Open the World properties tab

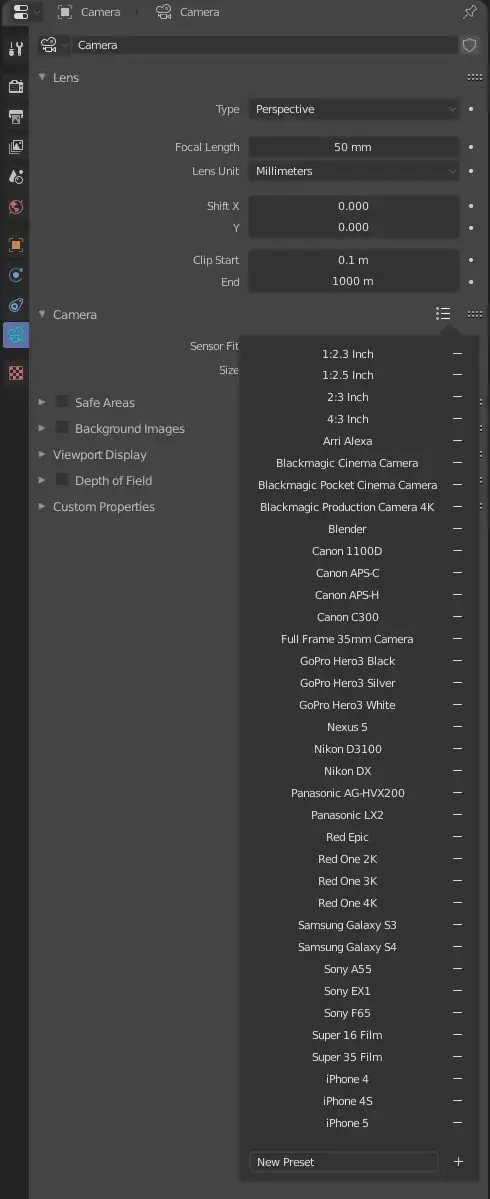(15, 207)
